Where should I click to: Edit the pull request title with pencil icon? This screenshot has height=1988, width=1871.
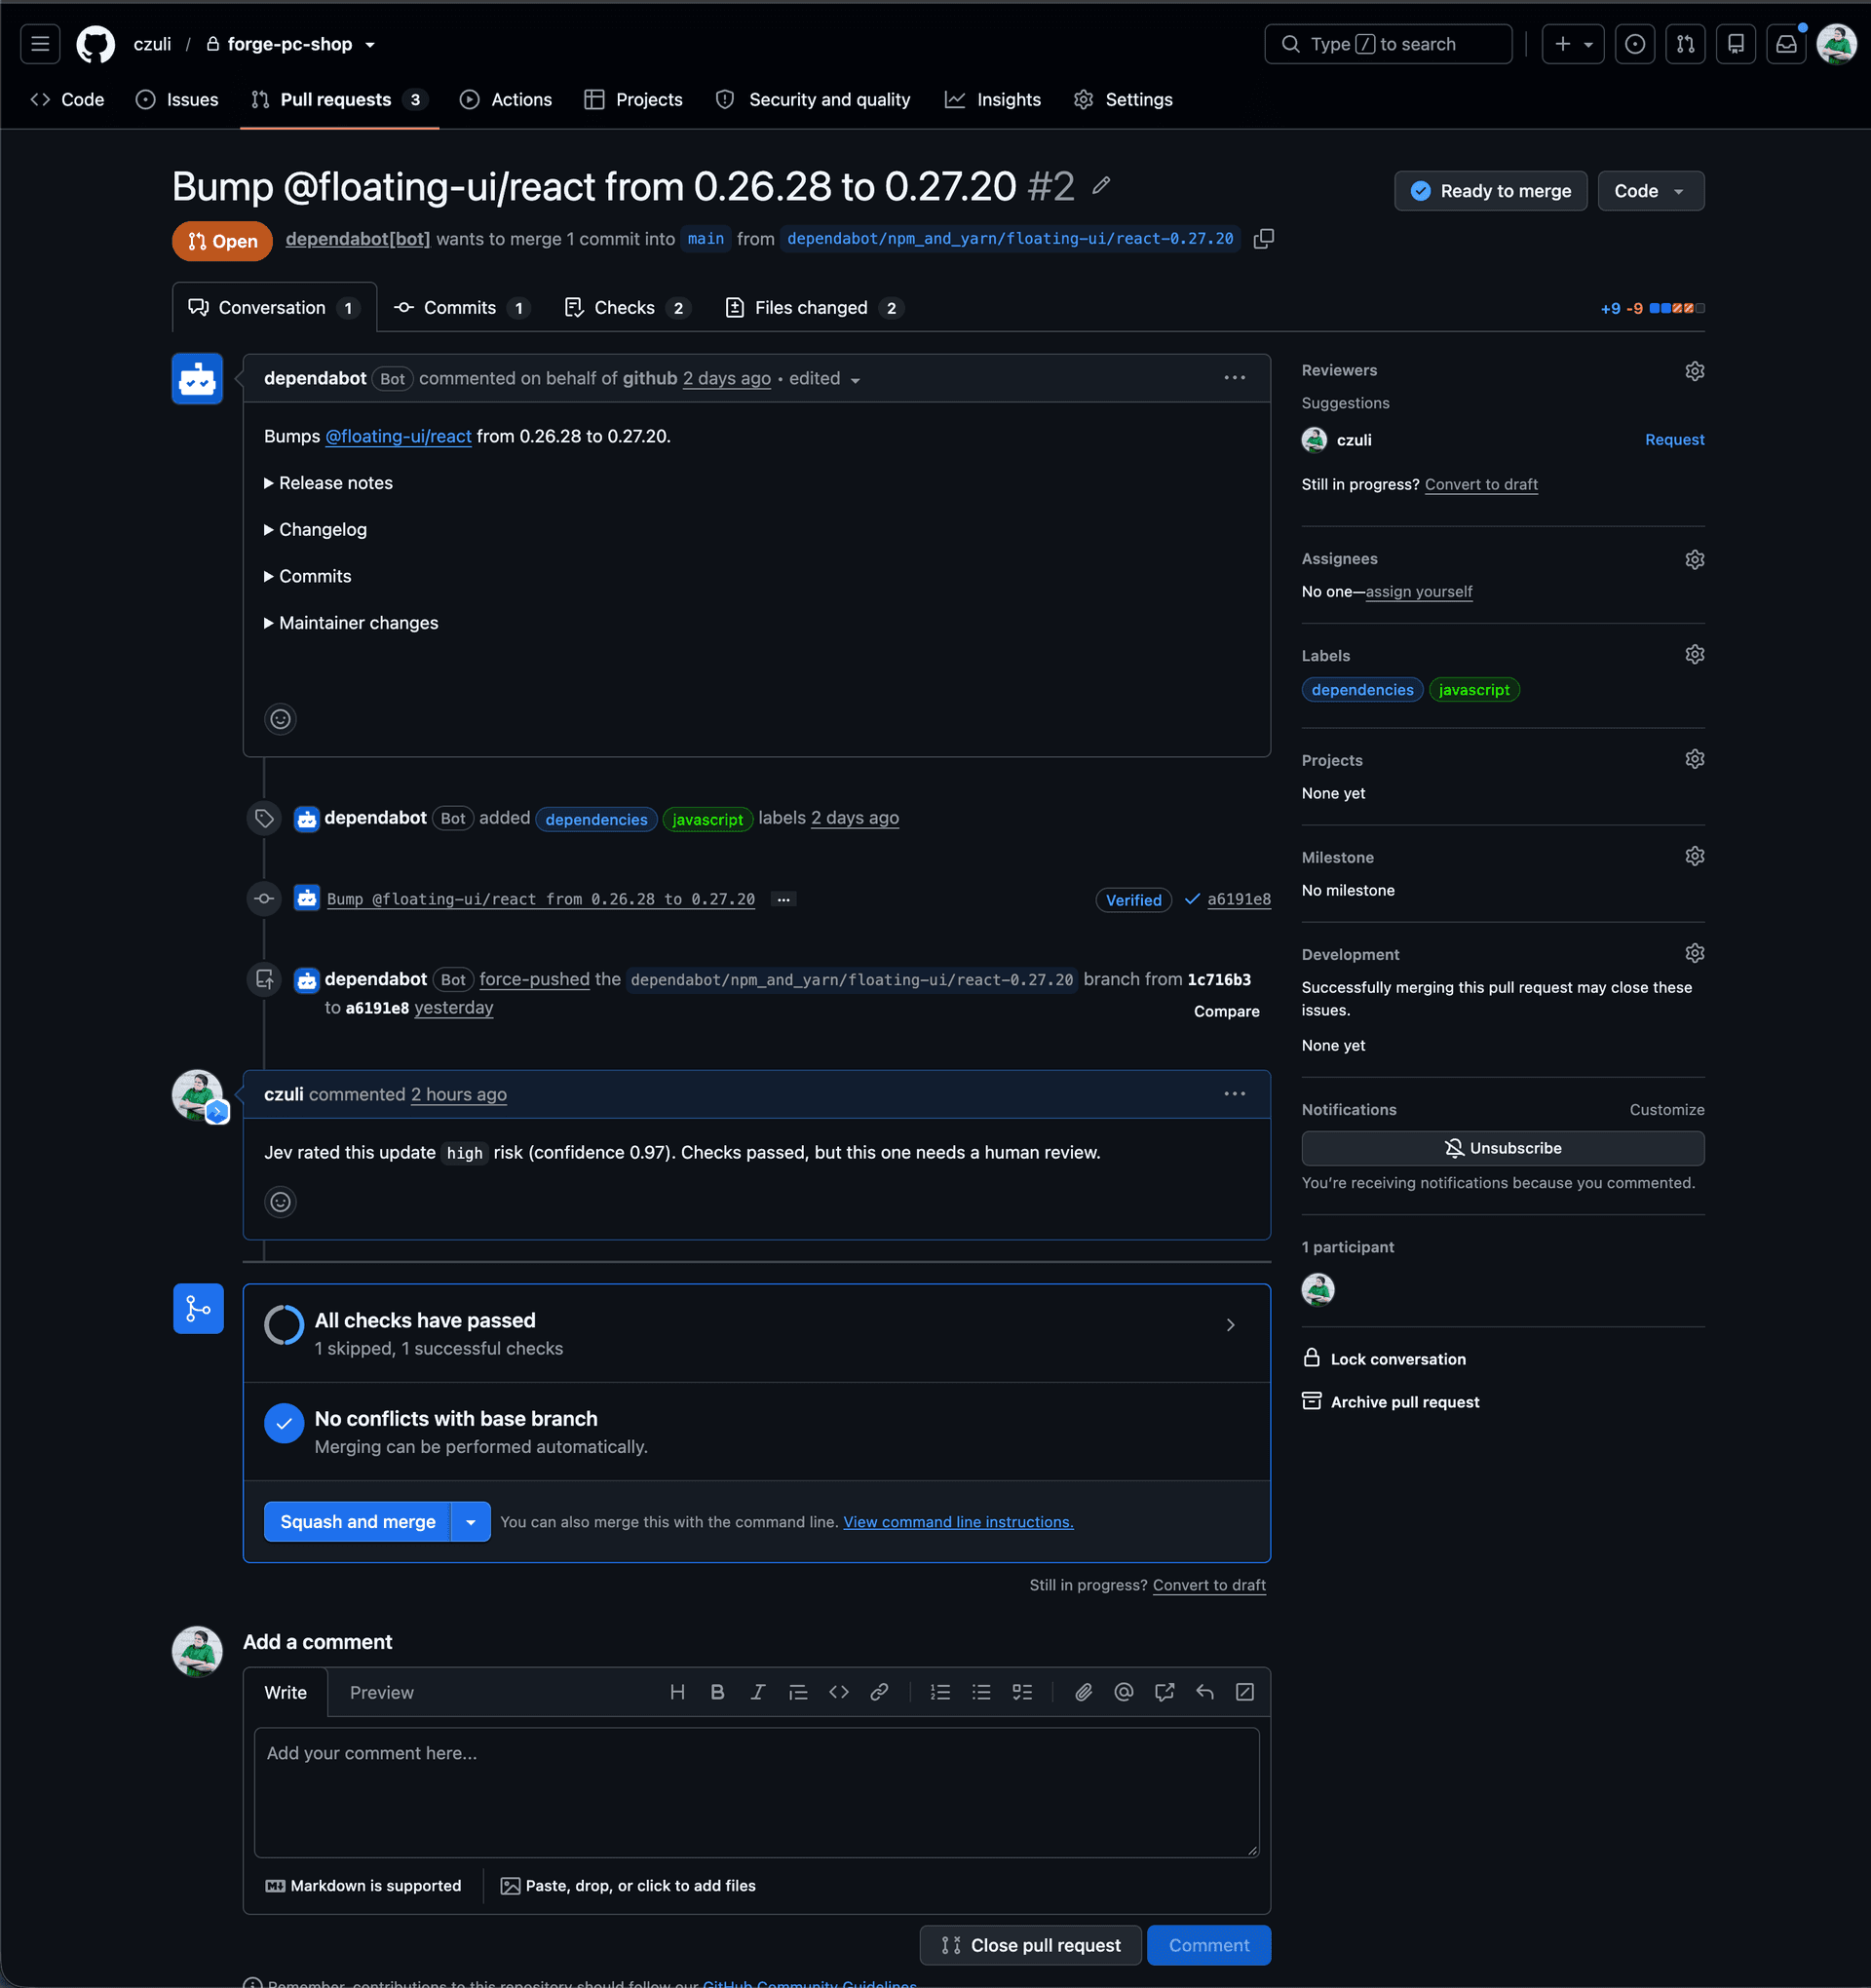point(1101,186)
